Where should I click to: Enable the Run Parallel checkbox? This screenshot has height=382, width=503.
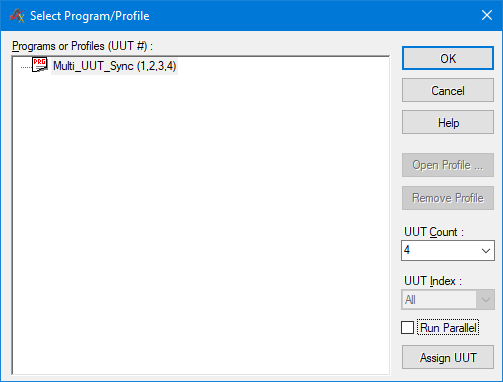[x=407, y=328]
